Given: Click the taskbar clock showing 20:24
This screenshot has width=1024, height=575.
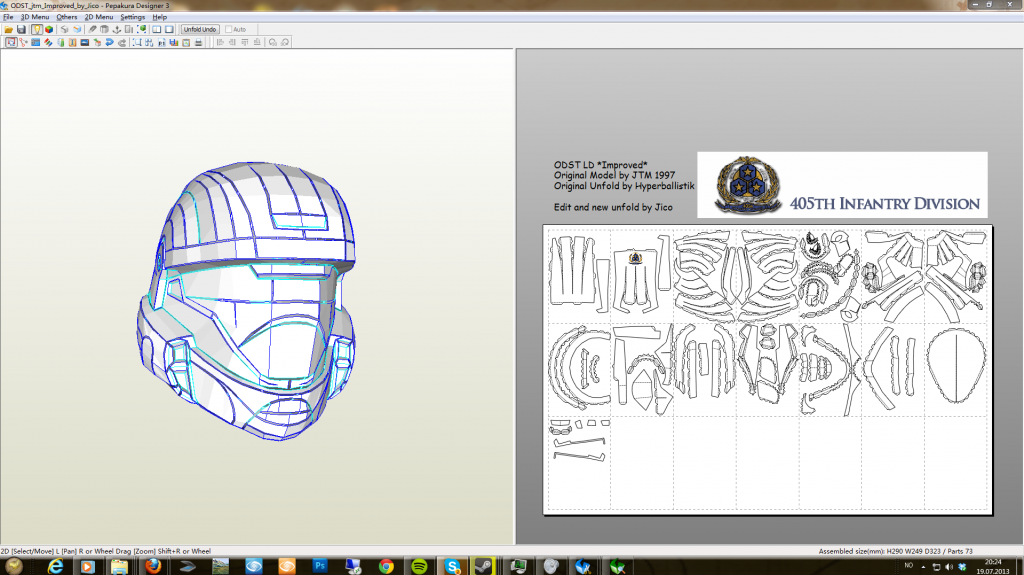Looking at the screenshot, I should (993, 567).
